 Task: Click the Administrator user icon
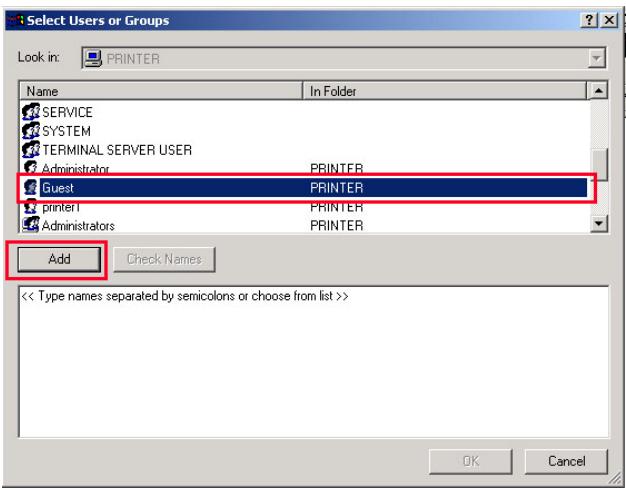pyautogui.click(x=31, y=168)
